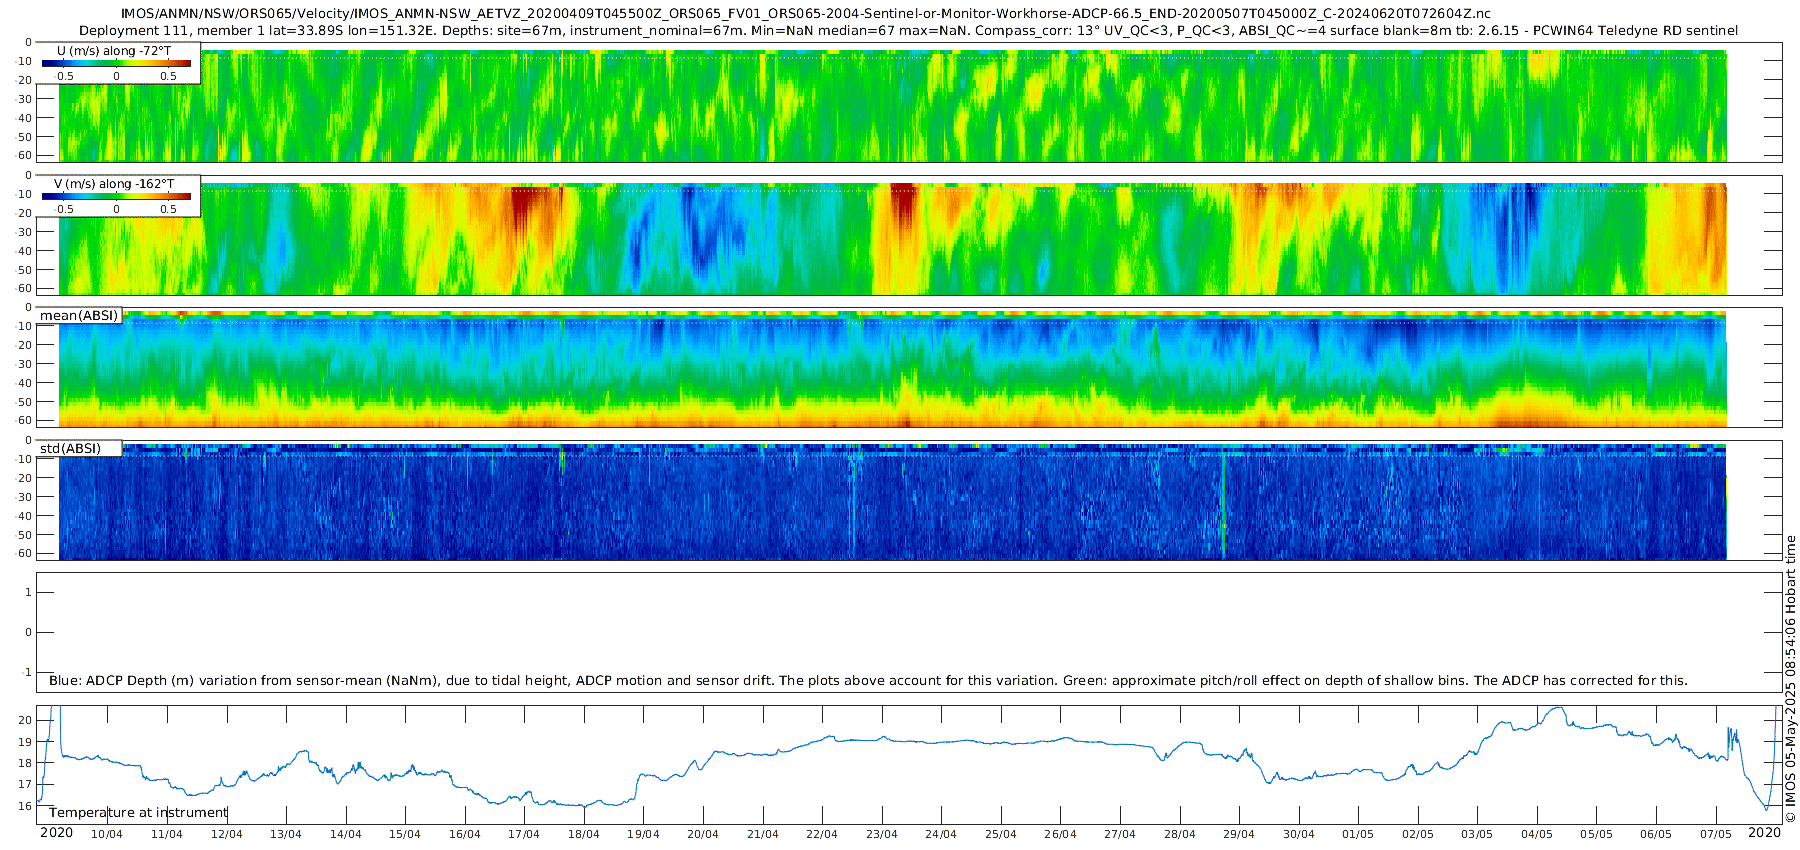Click the 'U (m/s) along -72°T' label
Image resolution: width=1800 pixels, height=850 pixels.
pyautogui.click(x=114, y=50)
